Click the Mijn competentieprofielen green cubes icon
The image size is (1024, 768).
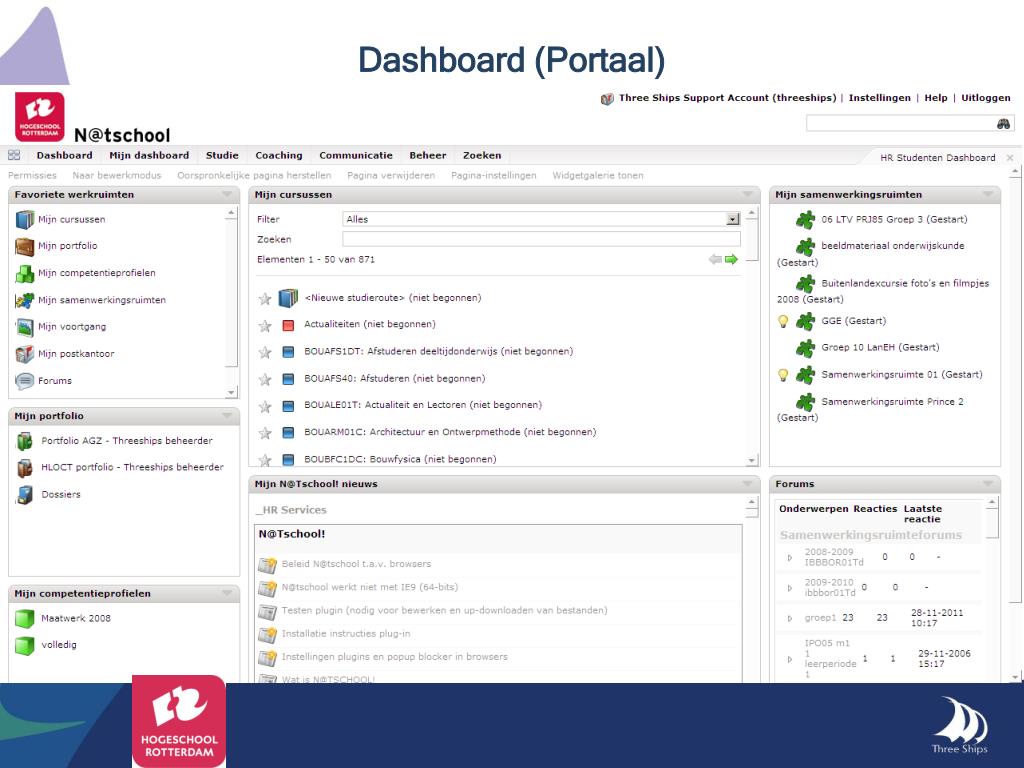pyautogui.click(x=25, y=273)
